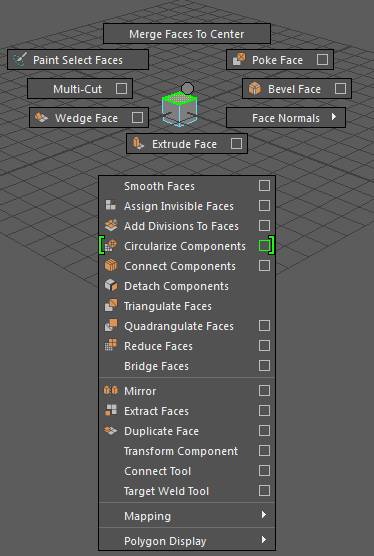The height and width of the screenshot is (556, 374).
Task: Click the Mapping menu label
Action: tap(147, 516)
